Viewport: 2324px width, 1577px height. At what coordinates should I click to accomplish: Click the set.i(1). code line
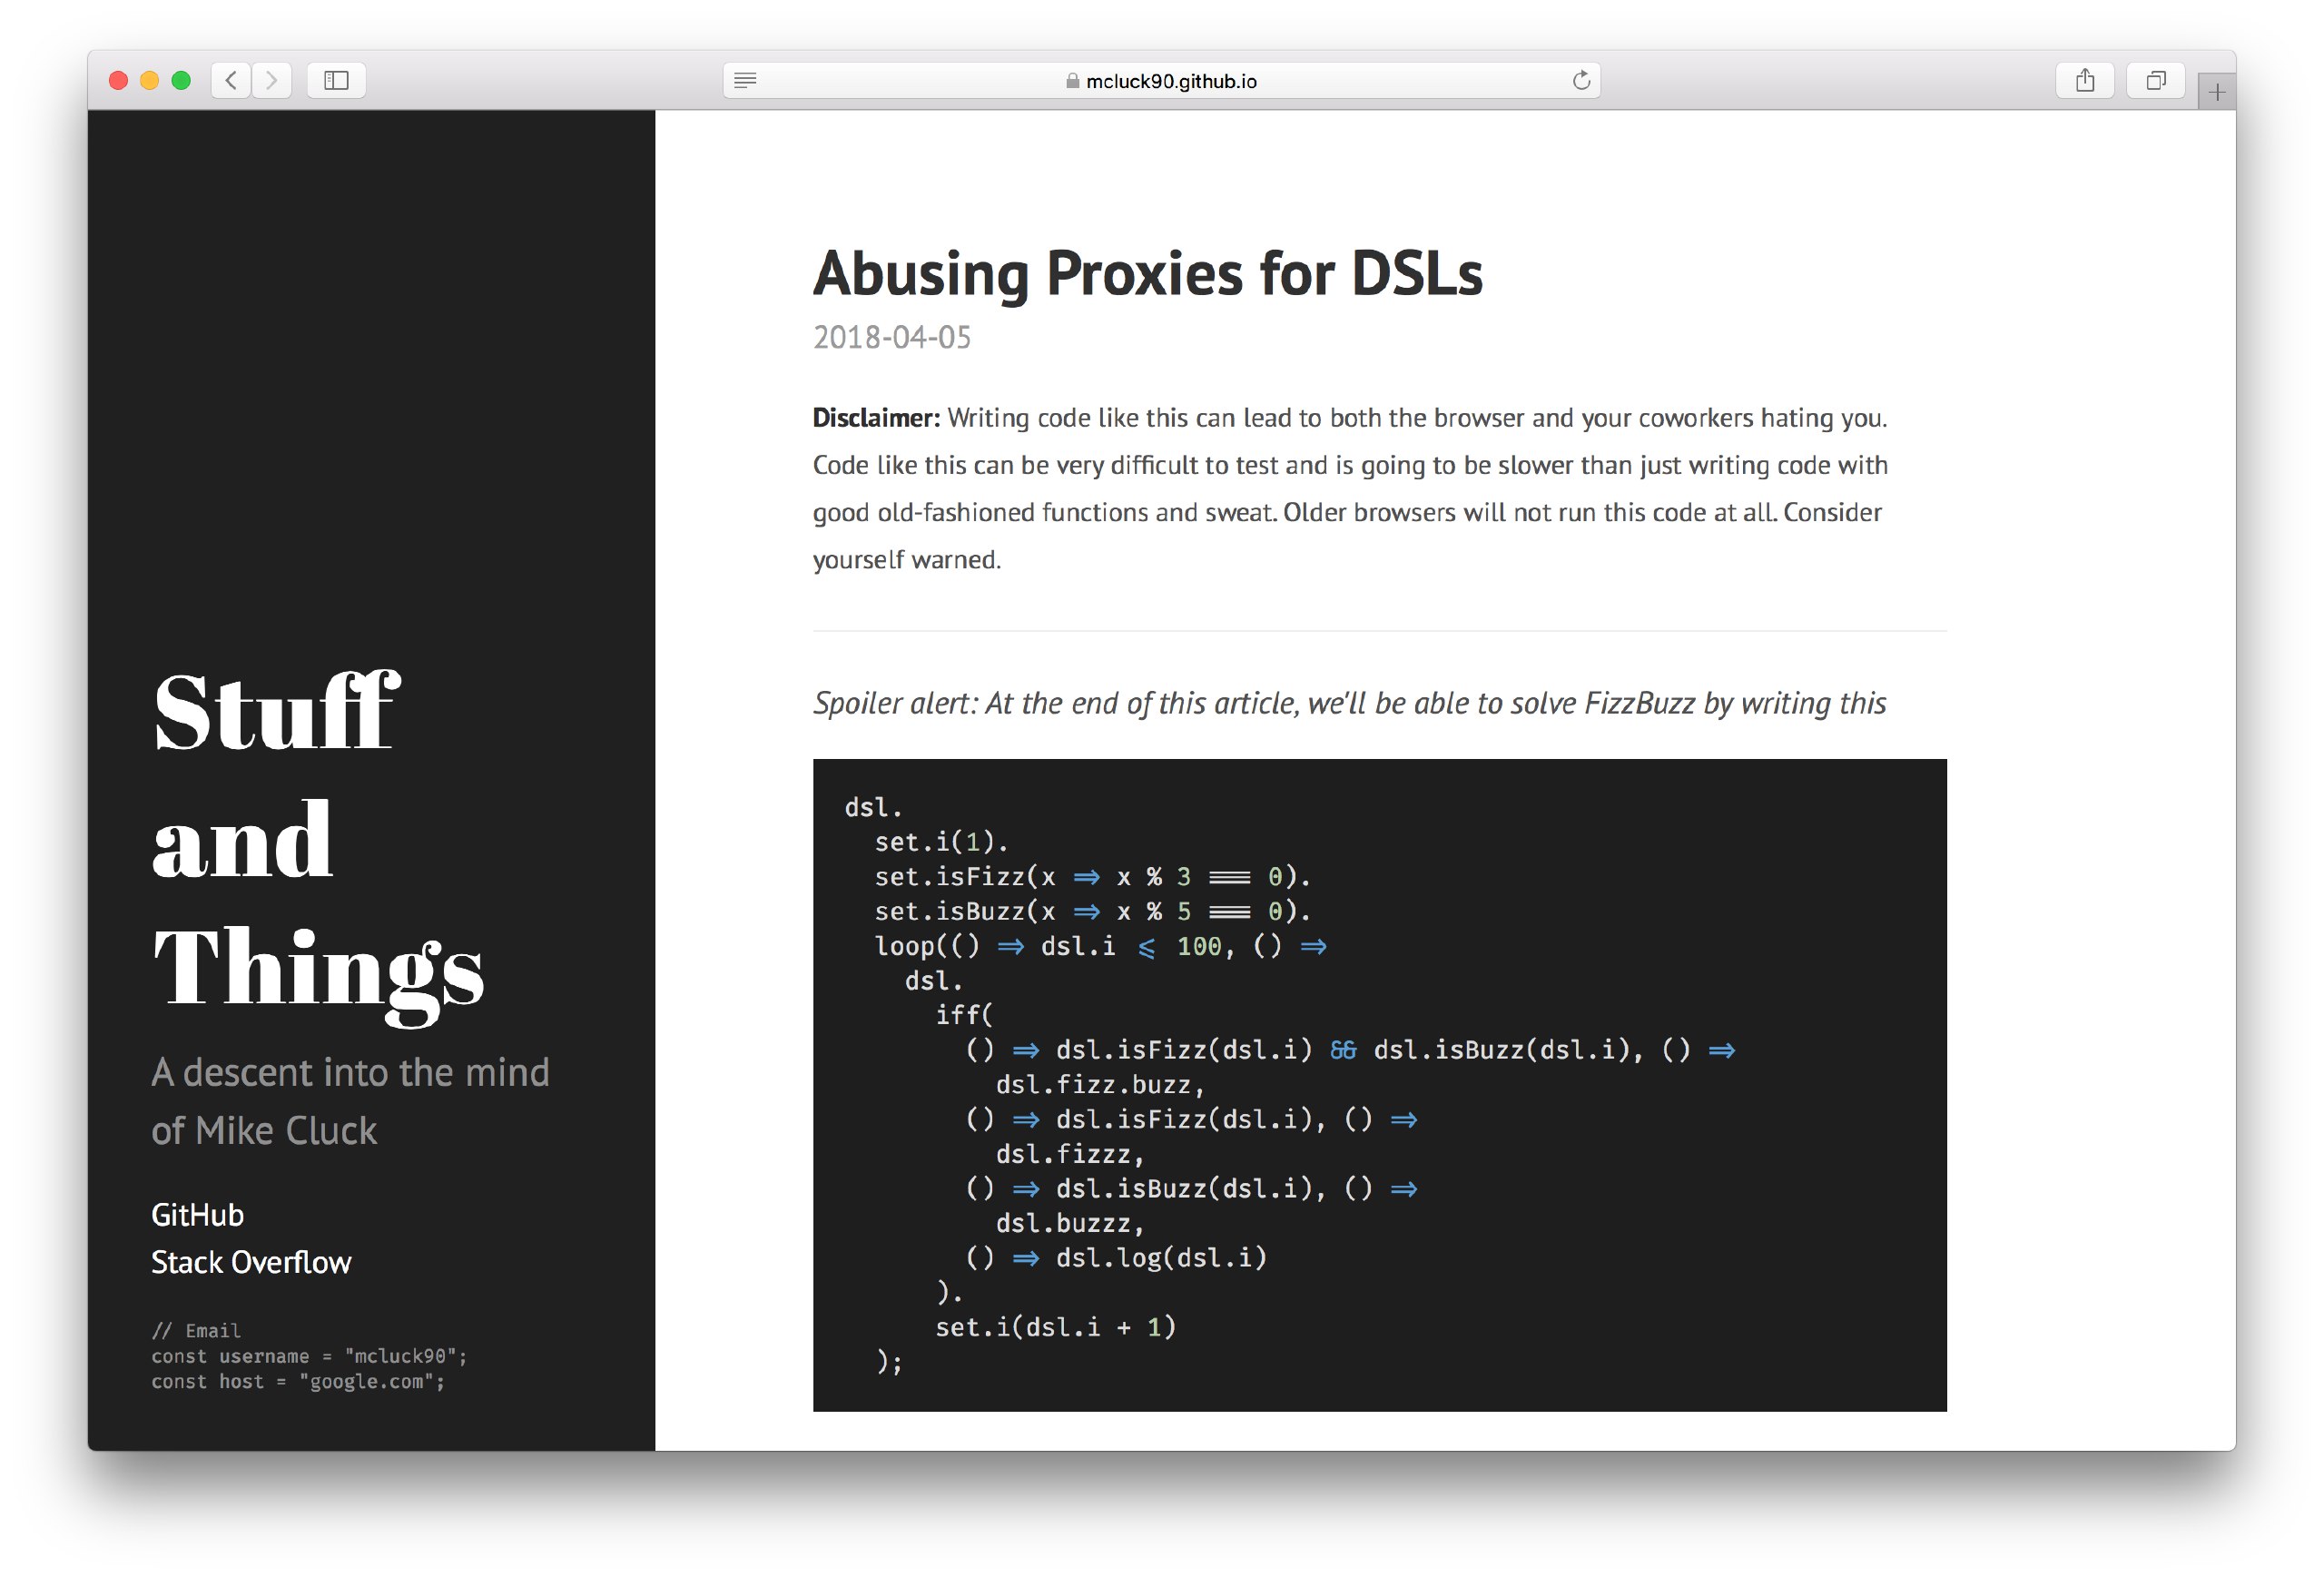click(941, 842)
